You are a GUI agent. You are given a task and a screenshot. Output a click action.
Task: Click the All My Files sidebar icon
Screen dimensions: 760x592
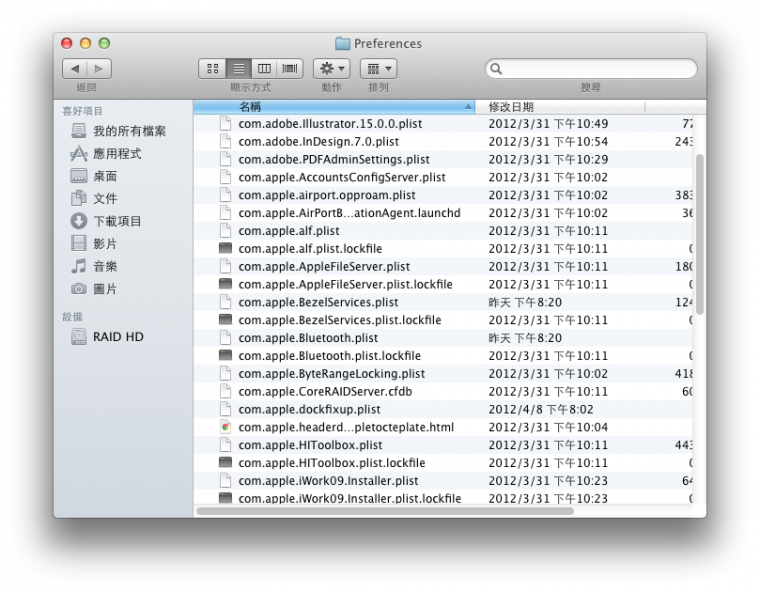(x=79, y=131)
